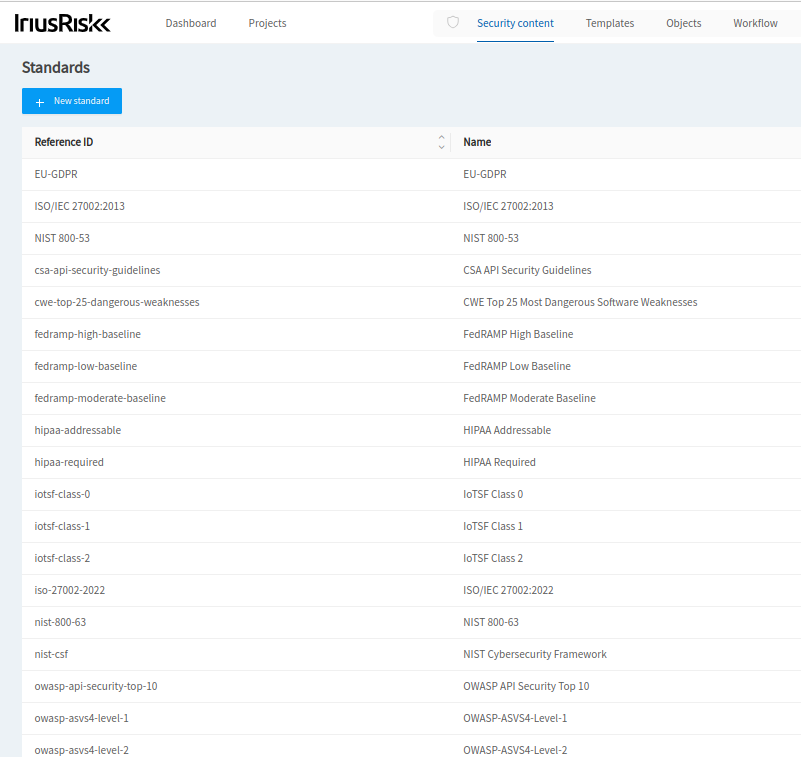Image resolution: width=801 pixels, height=757 pixels.
Task: Select the Security content tab
Action: point(515,23)
